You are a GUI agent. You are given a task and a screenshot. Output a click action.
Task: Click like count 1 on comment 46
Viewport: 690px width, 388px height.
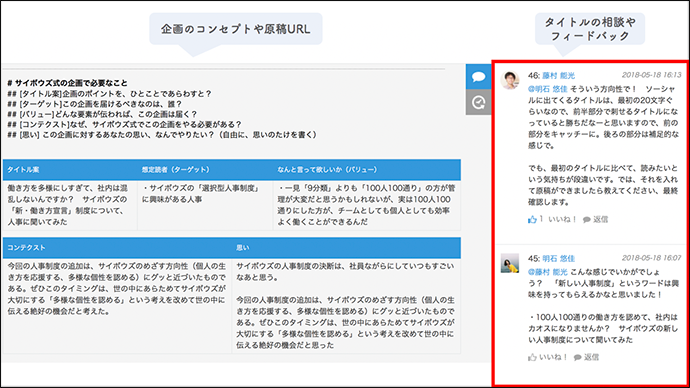[541, 219]
